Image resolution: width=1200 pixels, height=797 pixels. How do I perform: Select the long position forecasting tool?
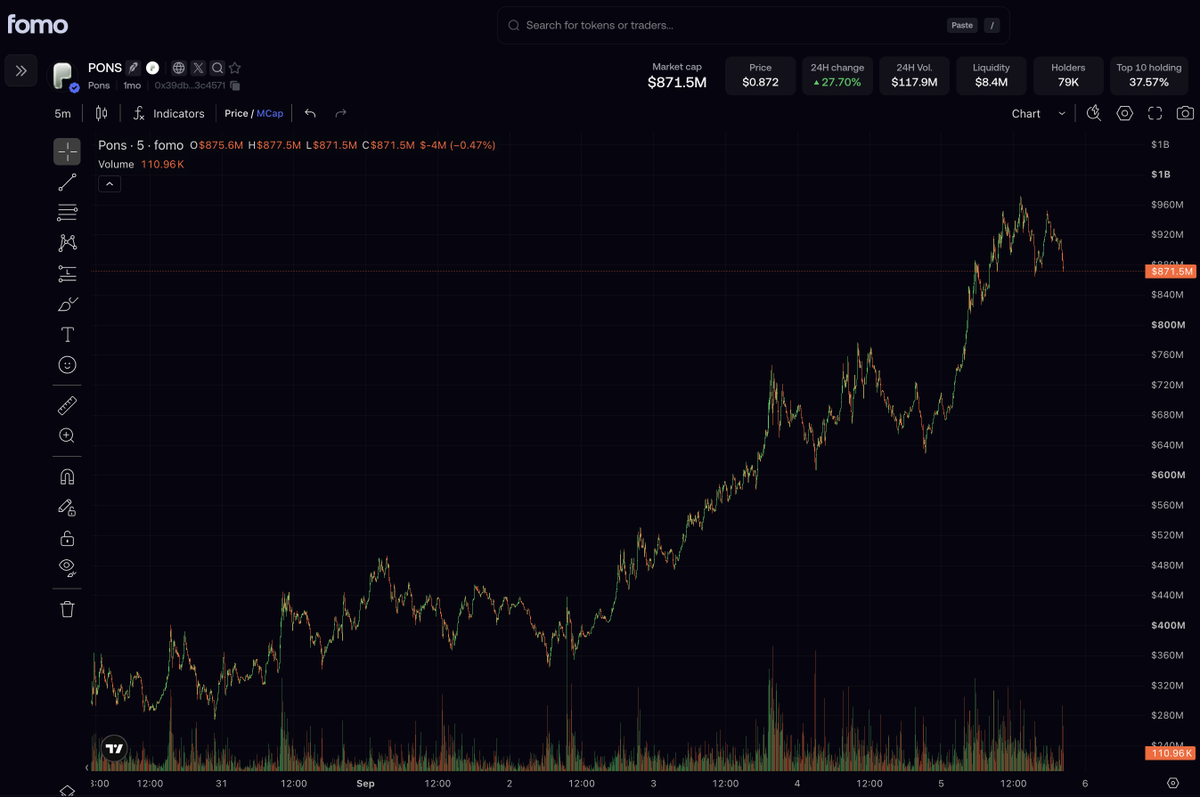point(67,273)
